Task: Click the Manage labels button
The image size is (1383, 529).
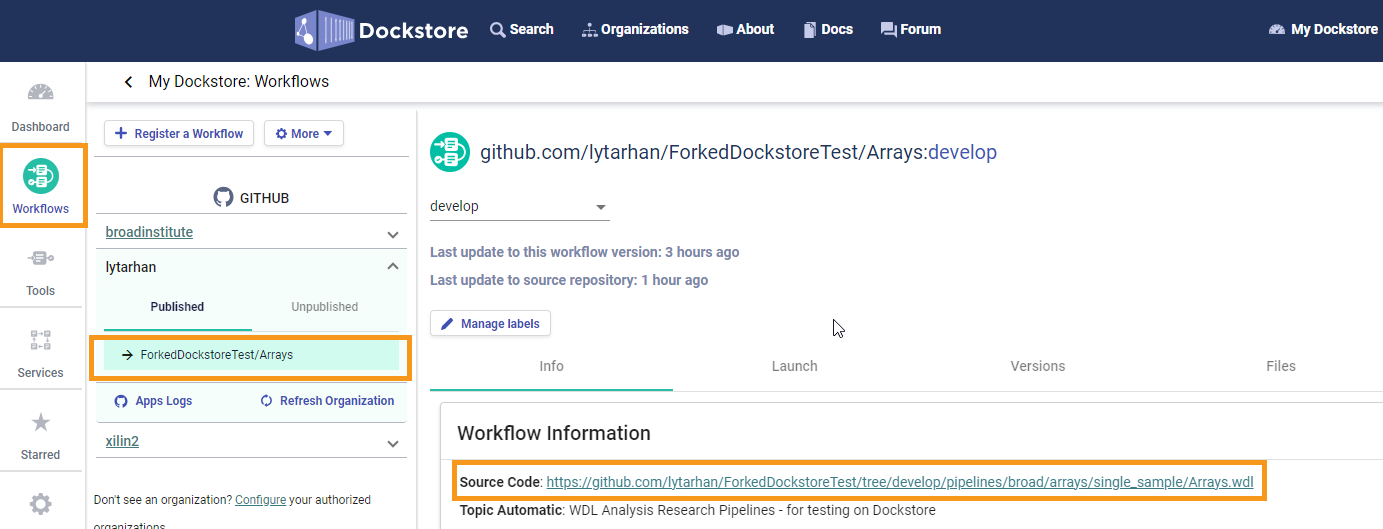Action: 490,324
